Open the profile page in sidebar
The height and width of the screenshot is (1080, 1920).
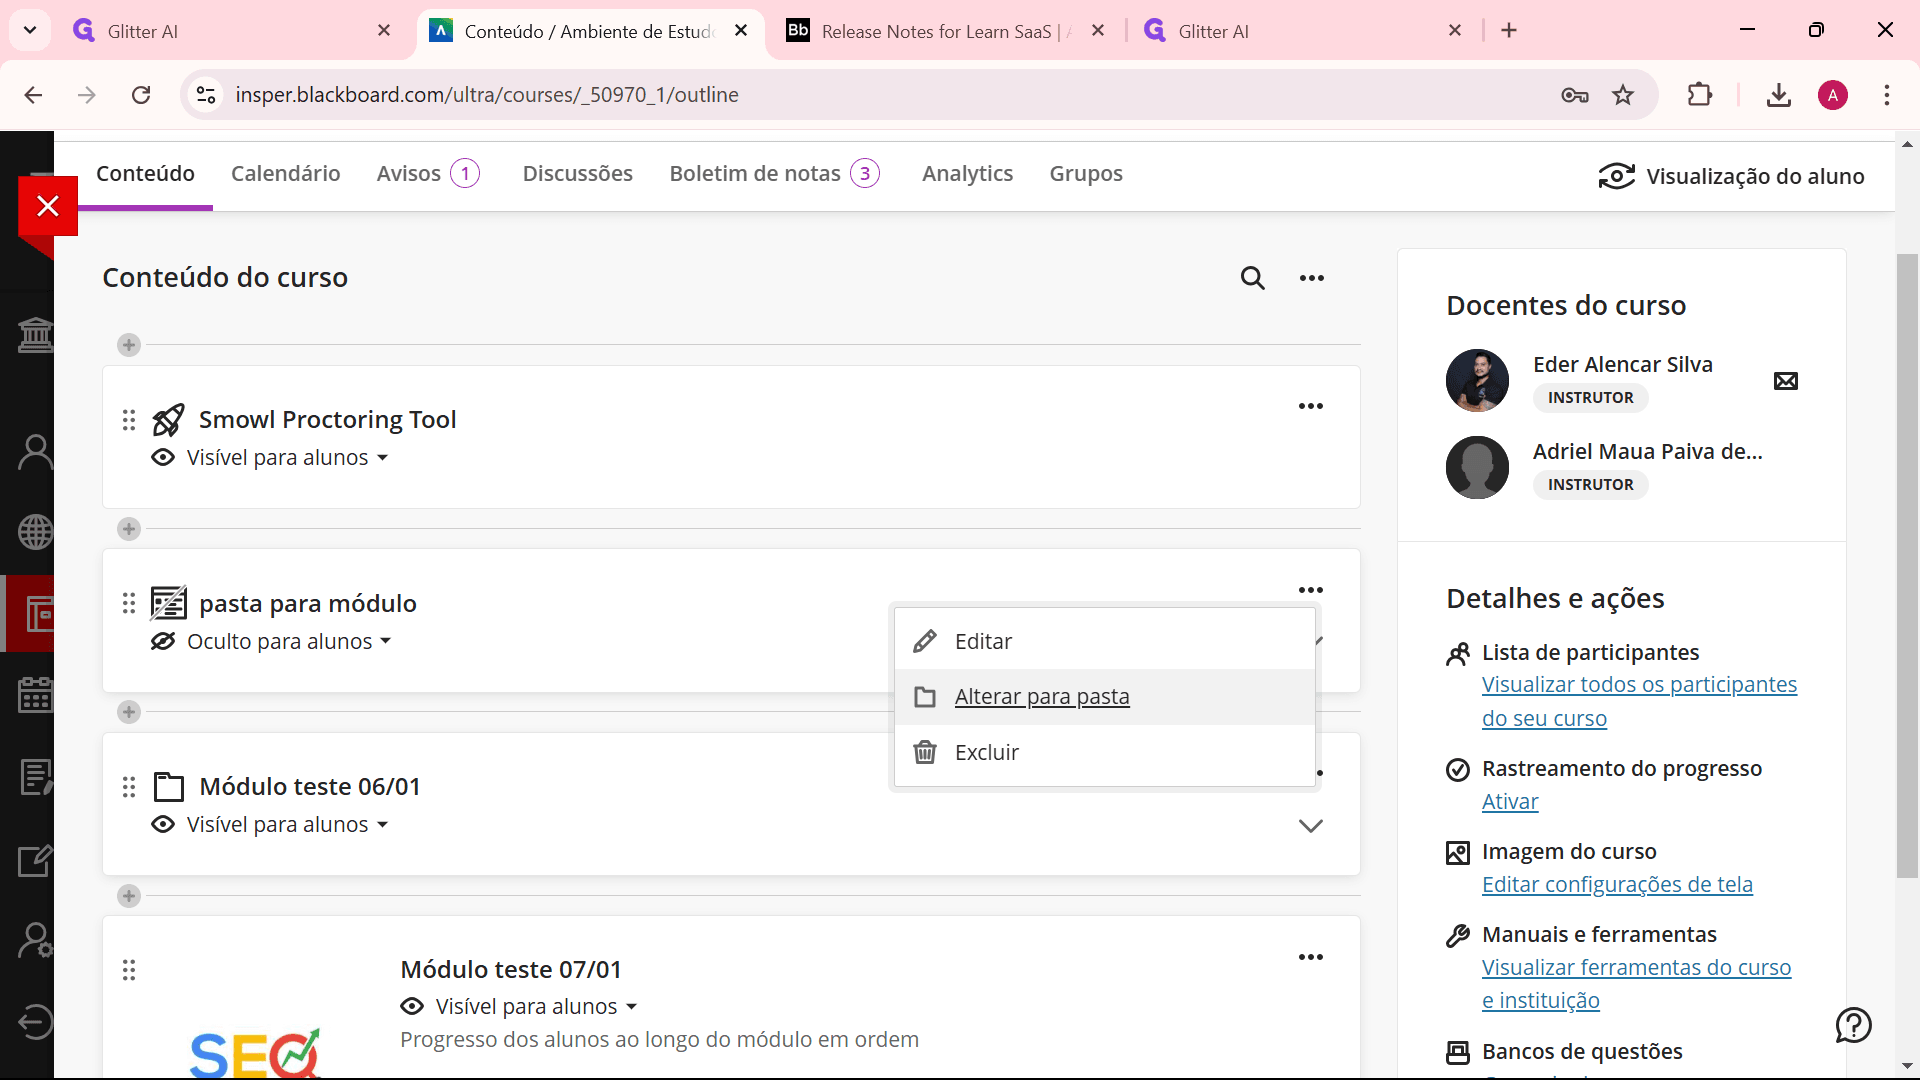pos(35,452)
